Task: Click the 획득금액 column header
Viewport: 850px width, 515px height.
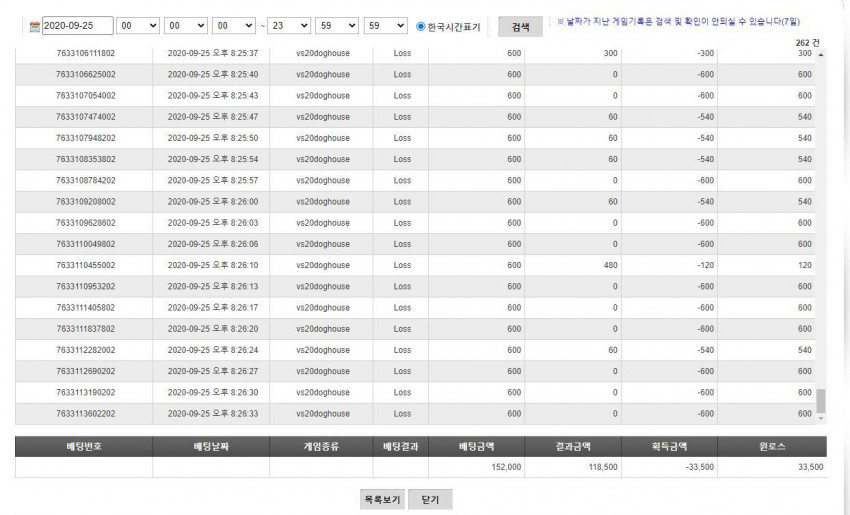Action: pos(669,447)
